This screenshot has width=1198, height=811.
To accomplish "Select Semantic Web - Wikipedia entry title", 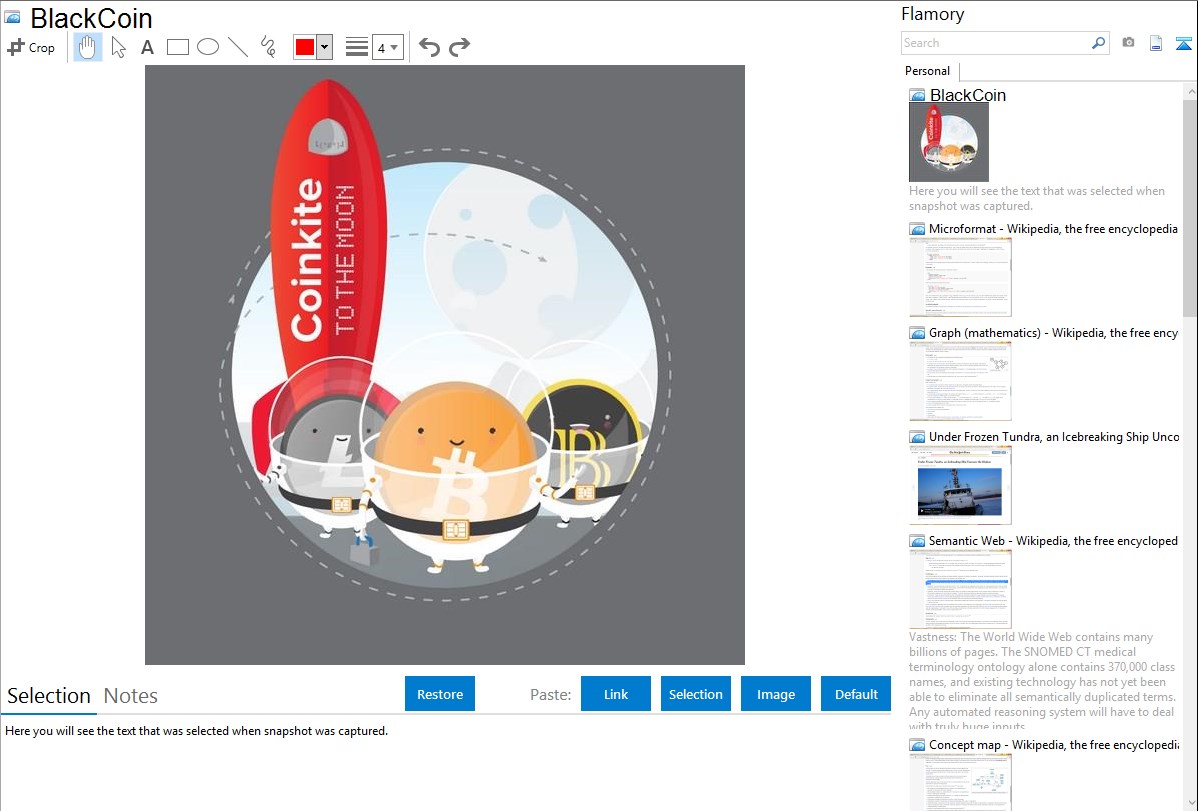I will (x=1053, y=541).
